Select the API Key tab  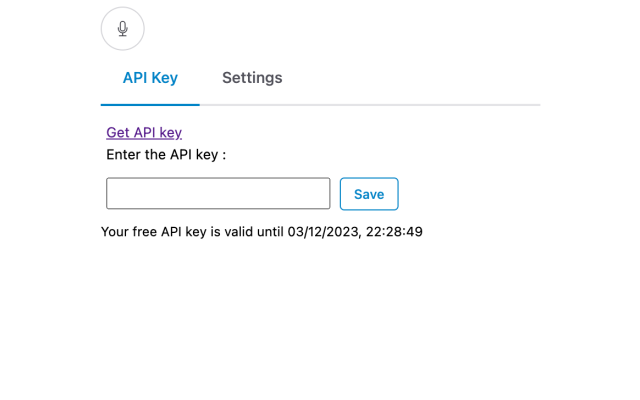click(x=150, y=78)
